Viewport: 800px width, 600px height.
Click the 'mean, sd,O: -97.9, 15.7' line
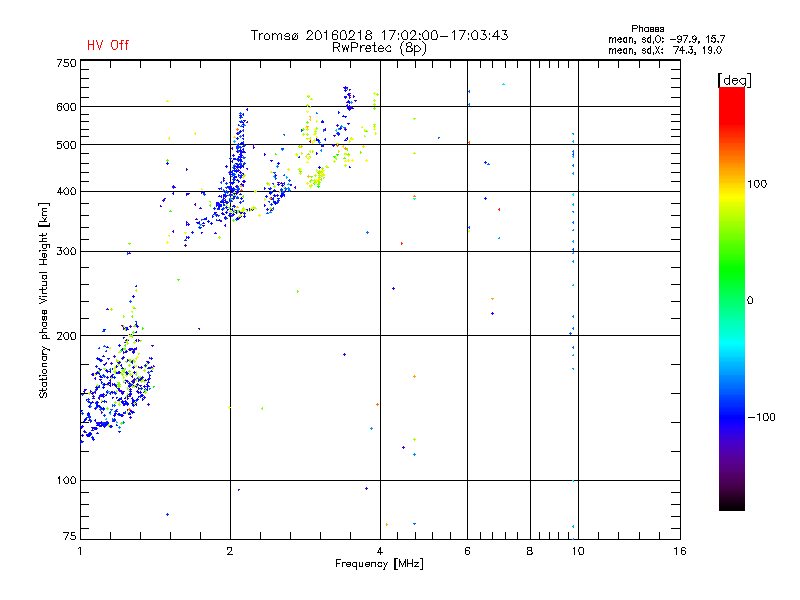(666, 39)
